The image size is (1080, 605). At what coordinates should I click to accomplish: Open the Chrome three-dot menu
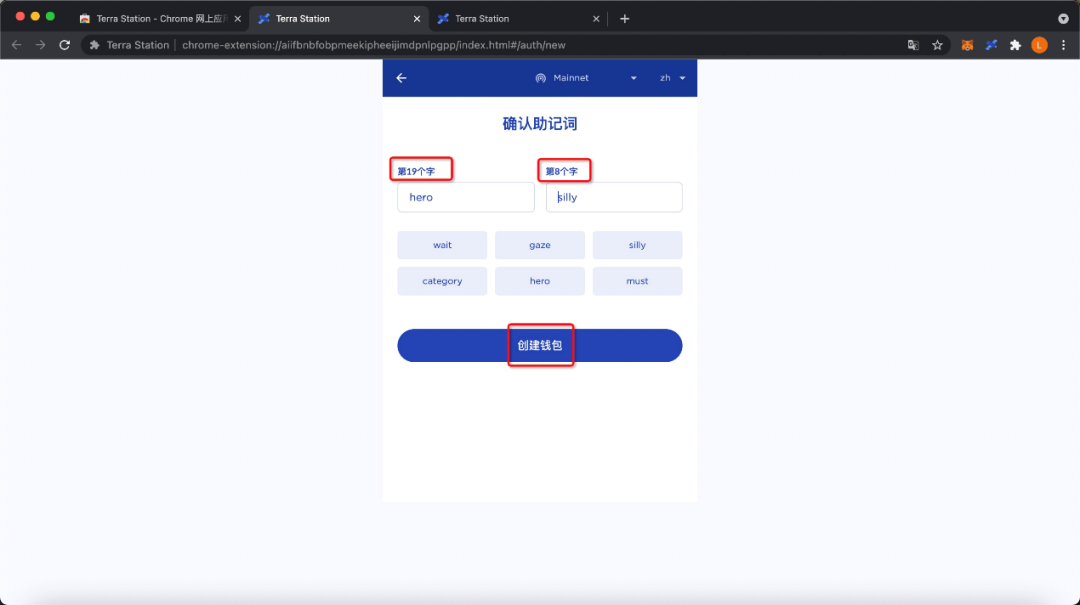pos(1063,44)
